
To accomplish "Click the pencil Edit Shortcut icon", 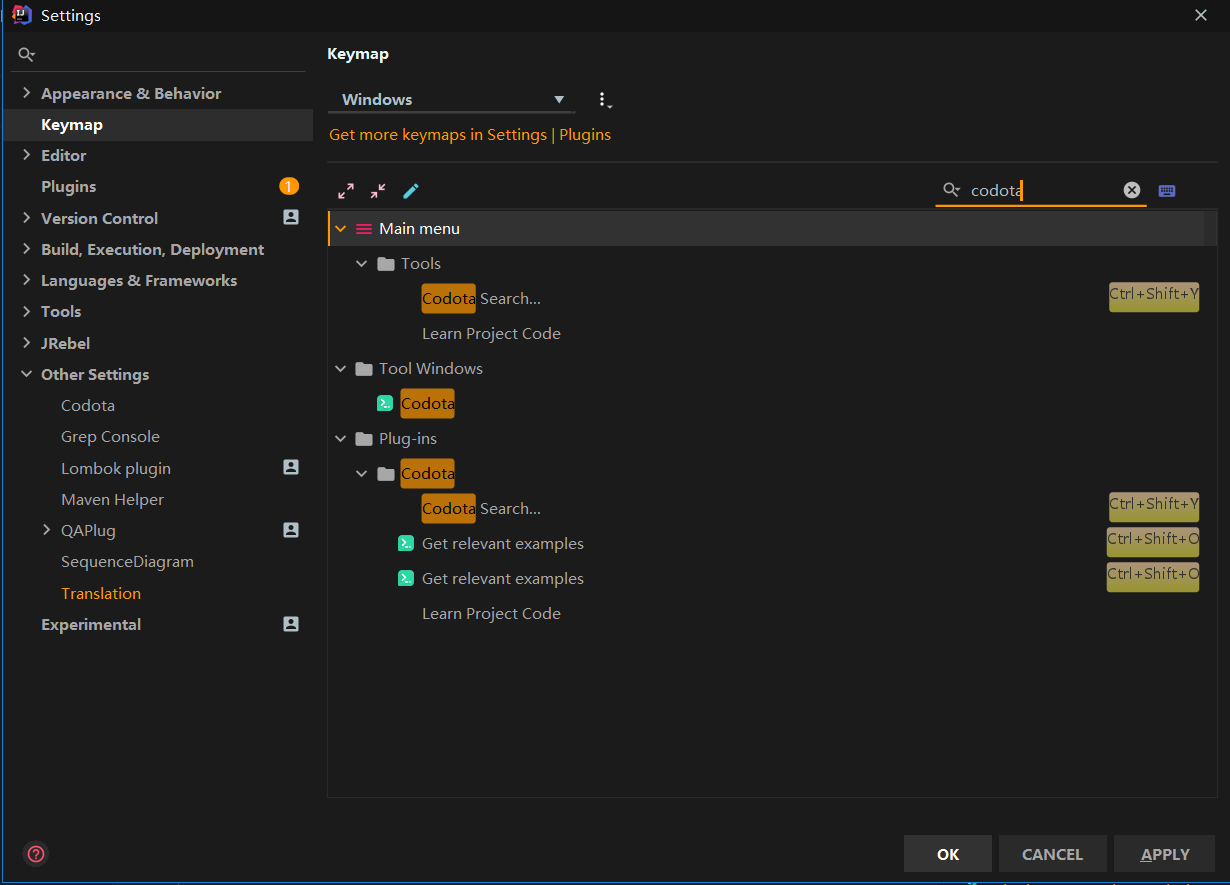I will (x=410, y=191).
